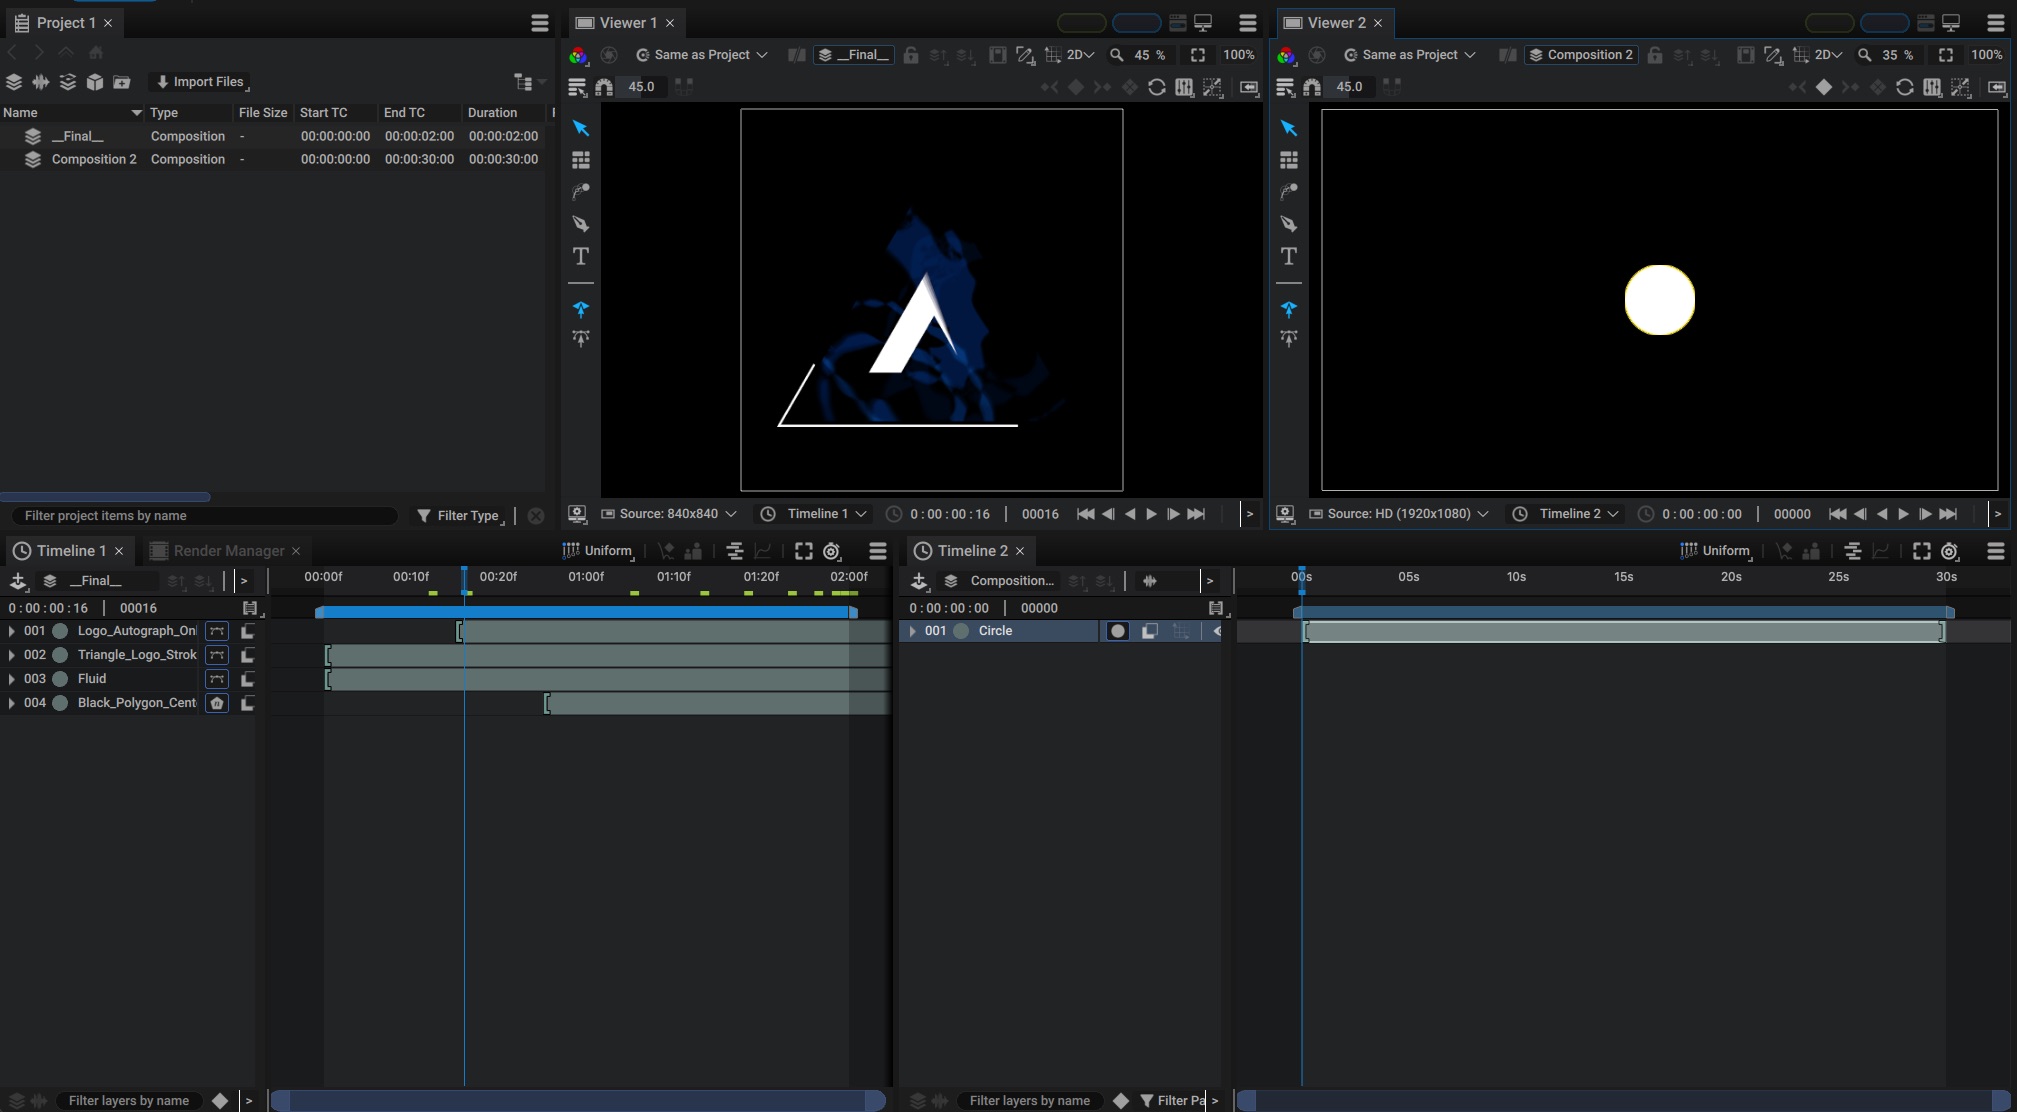Click the Project panel horizontal scrollbar
Viewport: 2017px width, 1112px height.
pyautogui.click(x=105, y=497)
